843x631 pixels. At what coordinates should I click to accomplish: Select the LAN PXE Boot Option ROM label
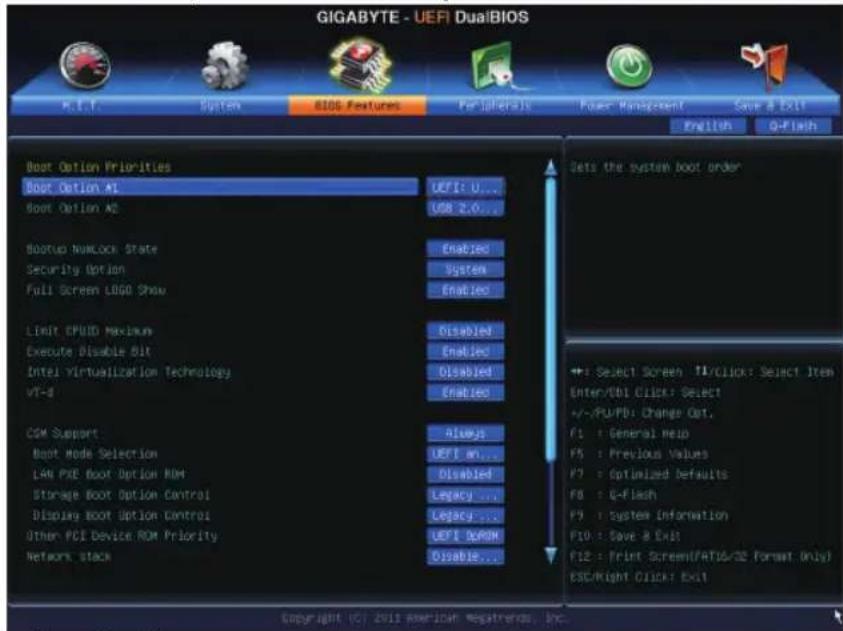tap(109, 475)
